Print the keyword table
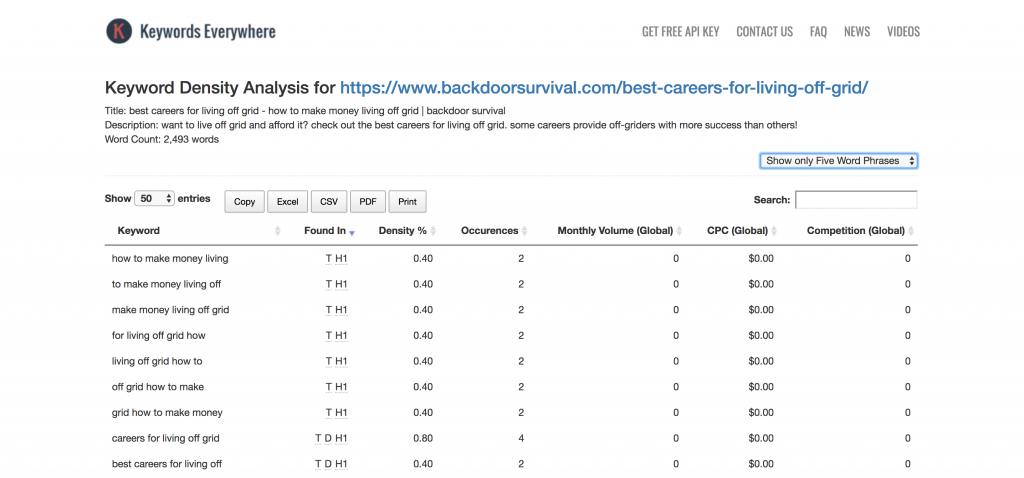This screenshot has height=478, width=1024. [408, 202]
